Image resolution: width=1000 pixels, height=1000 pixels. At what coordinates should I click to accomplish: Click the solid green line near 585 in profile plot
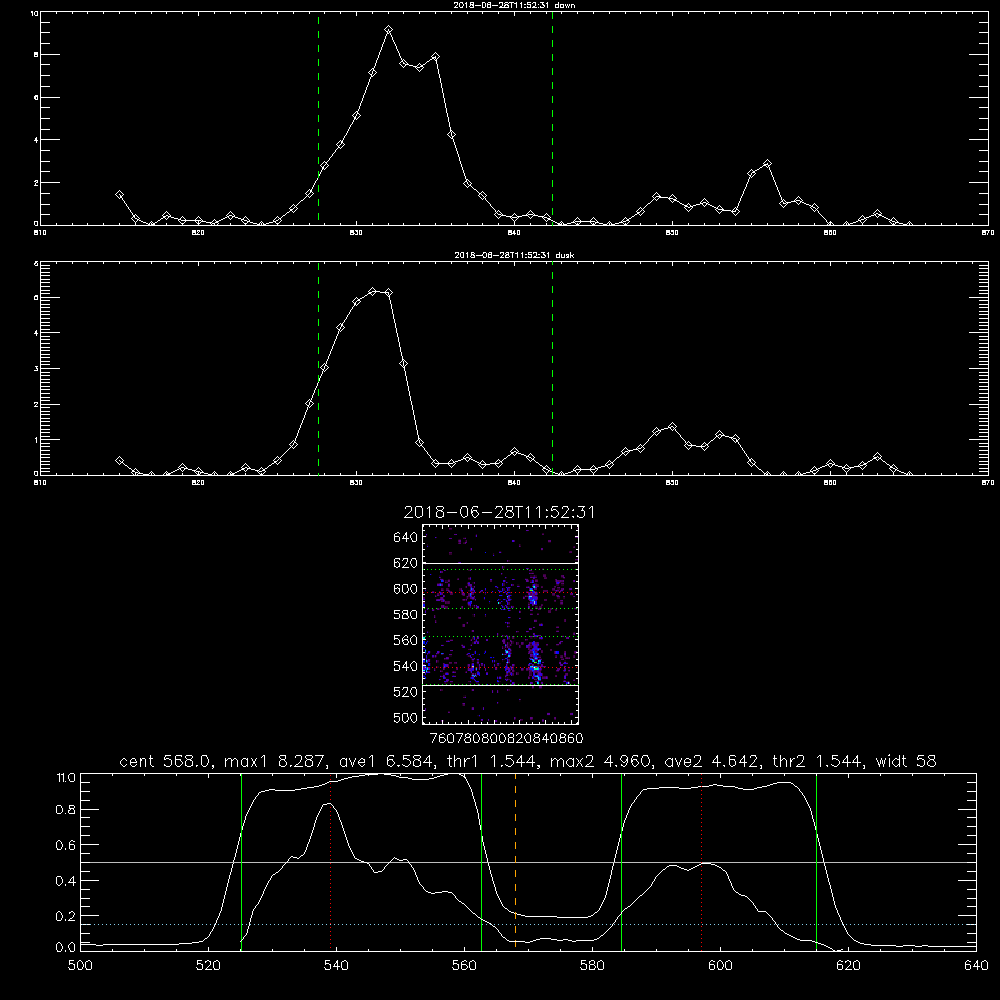(621, 862)
